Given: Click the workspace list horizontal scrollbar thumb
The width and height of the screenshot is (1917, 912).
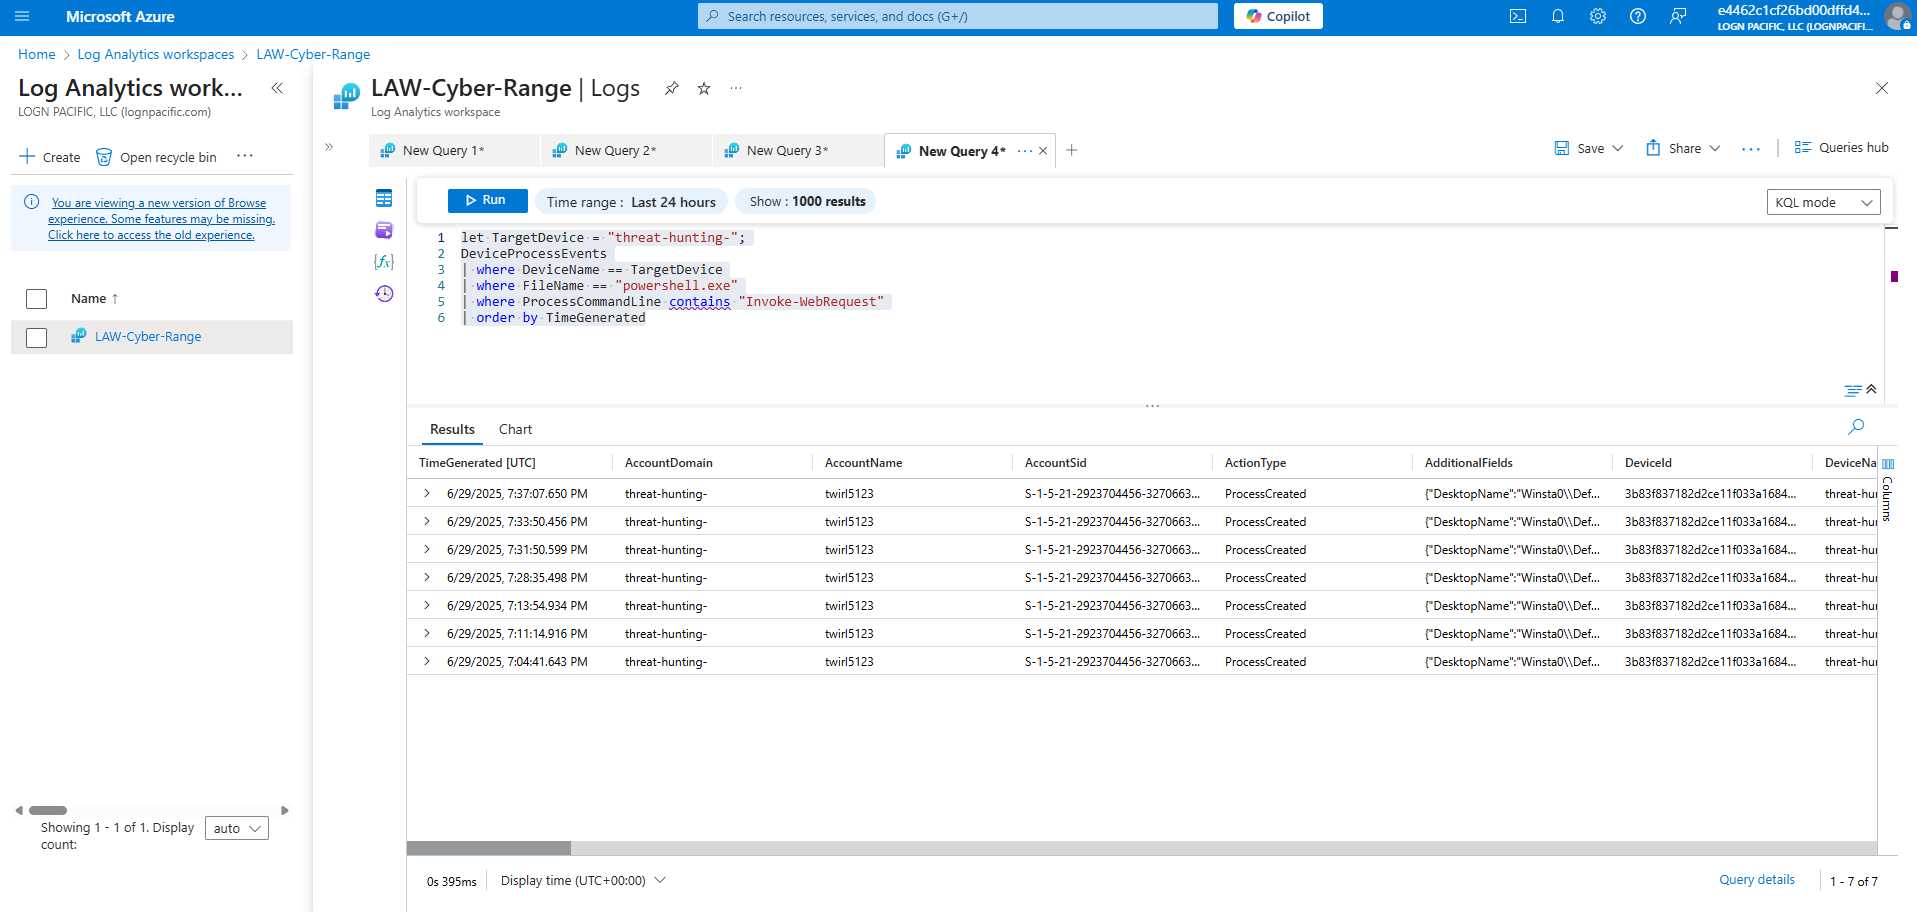Looking at the screenshot, I should tap(48, 810).
